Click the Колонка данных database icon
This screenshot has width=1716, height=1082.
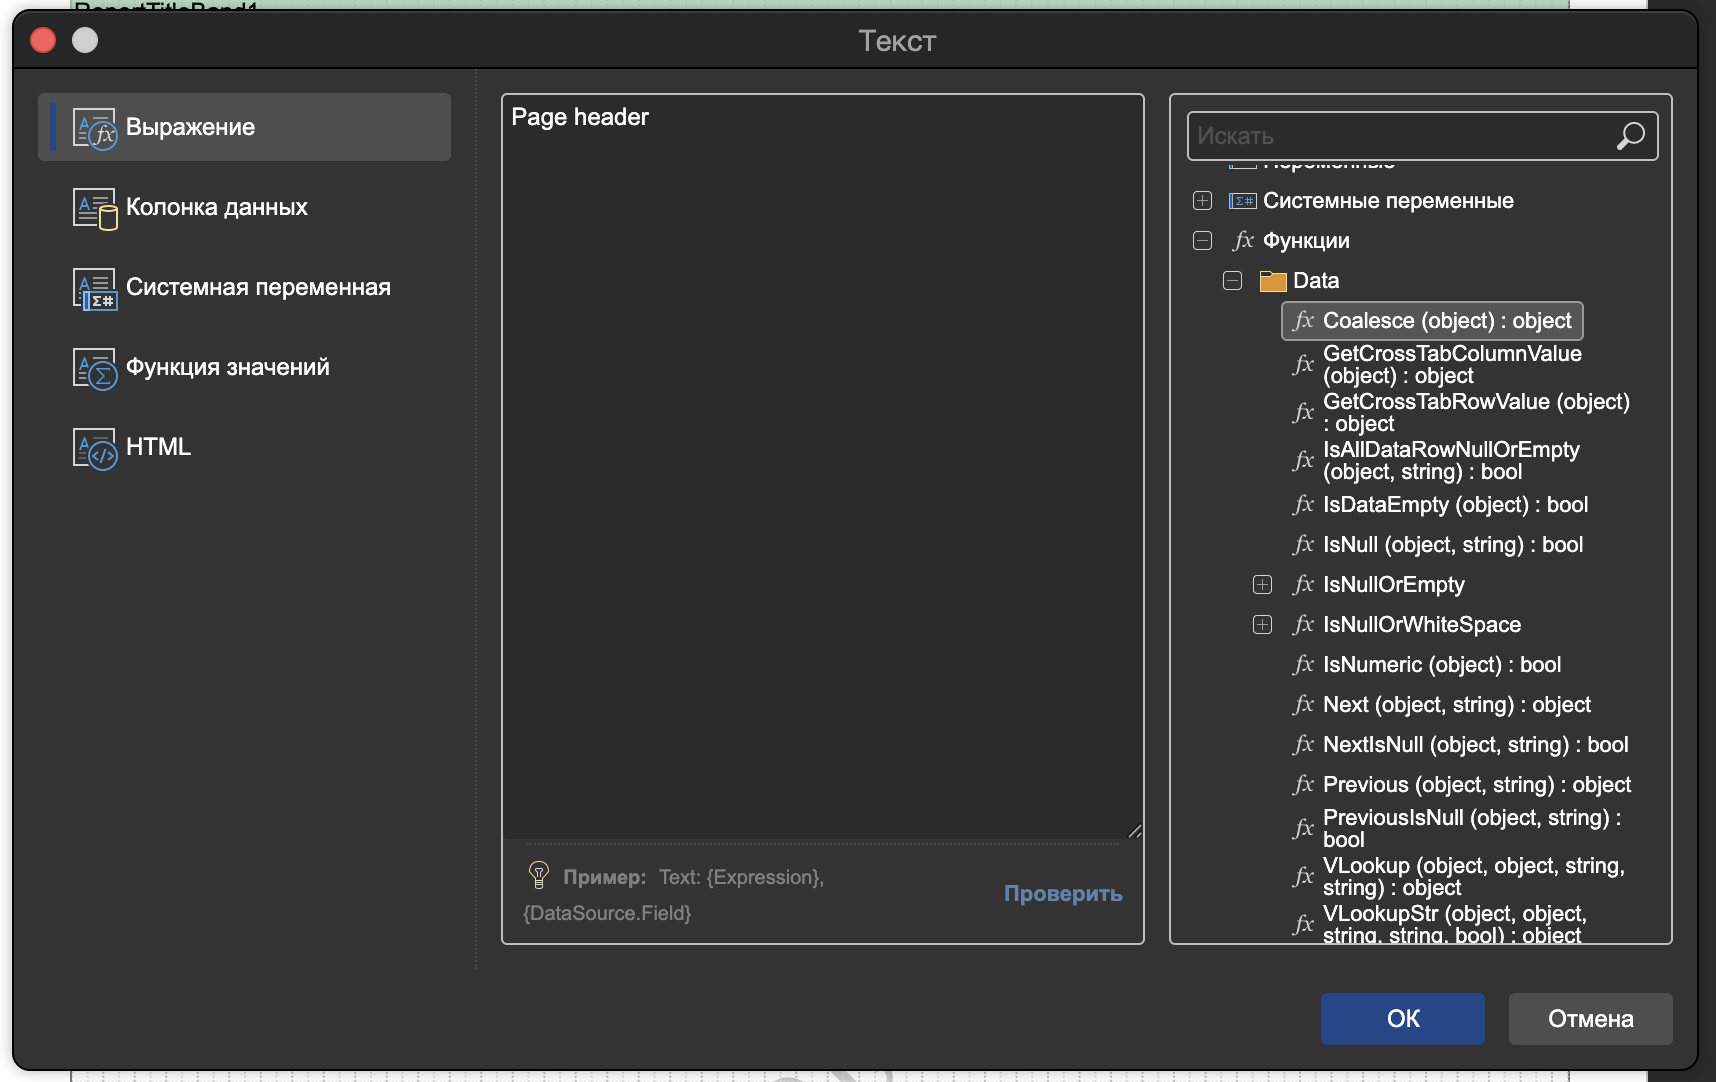[x=95, y=209]
